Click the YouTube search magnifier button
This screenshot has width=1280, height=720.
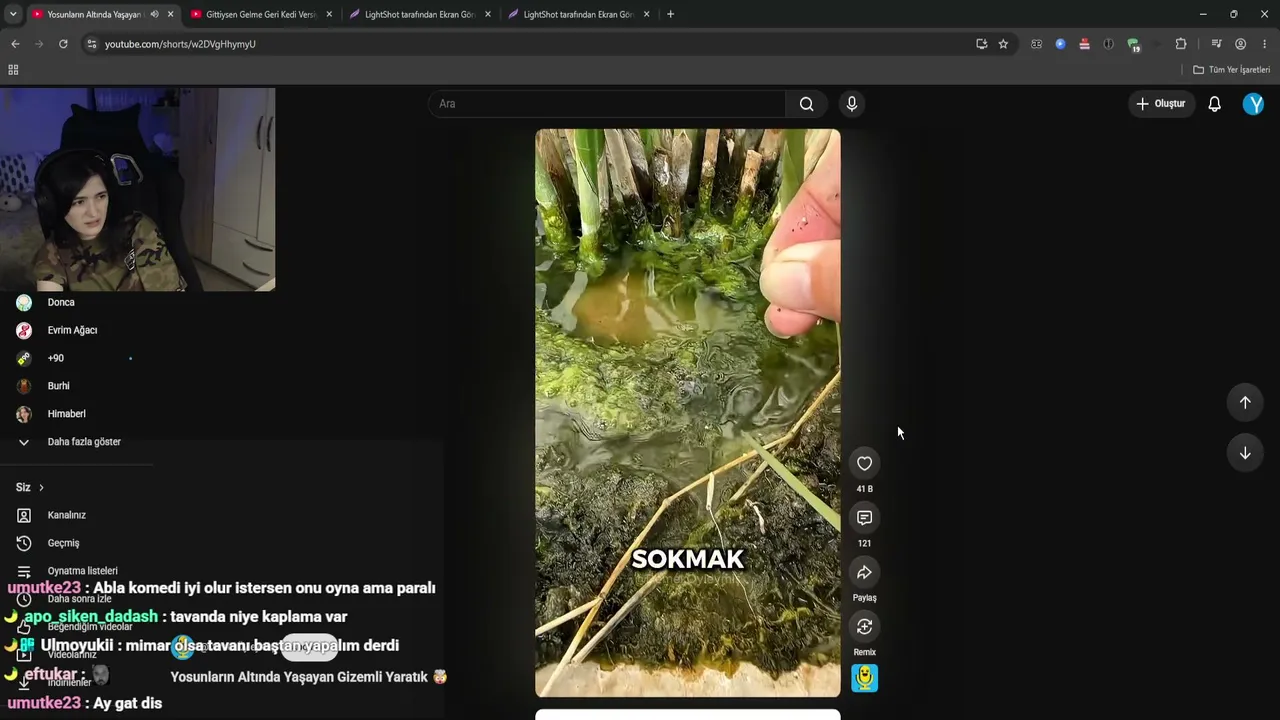pos(806,104)
